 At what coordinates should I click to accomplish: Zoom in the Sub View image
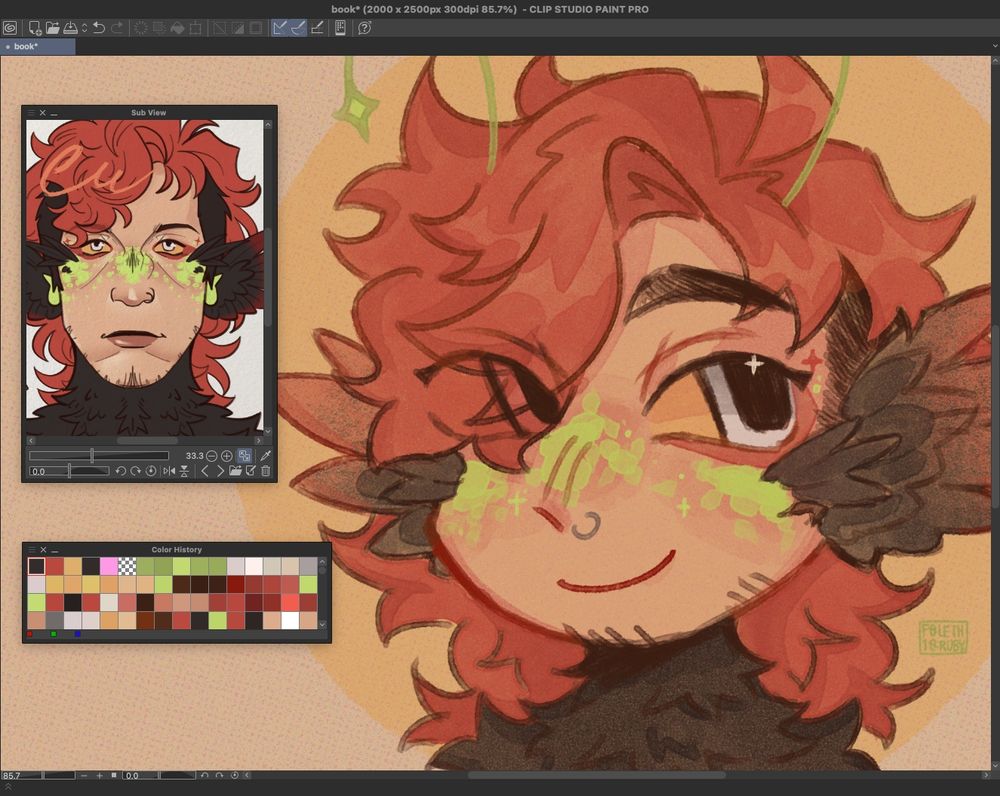pos(226,456)
